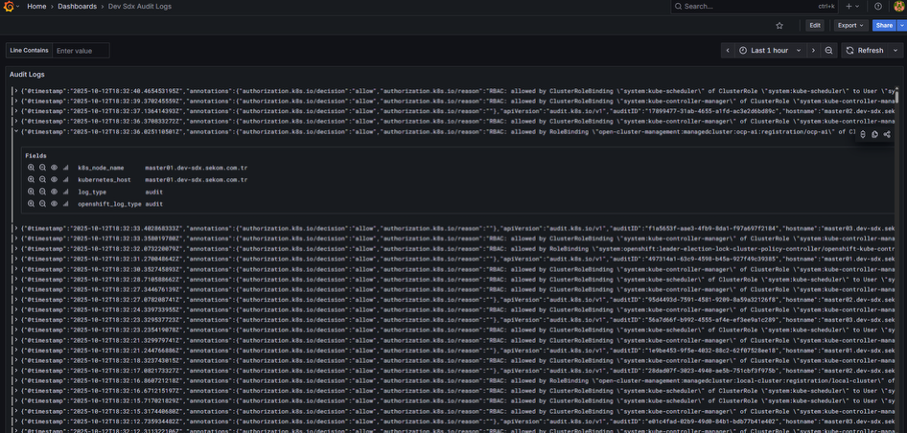Copy the expanded log line to clipboard

pos(875,134)
